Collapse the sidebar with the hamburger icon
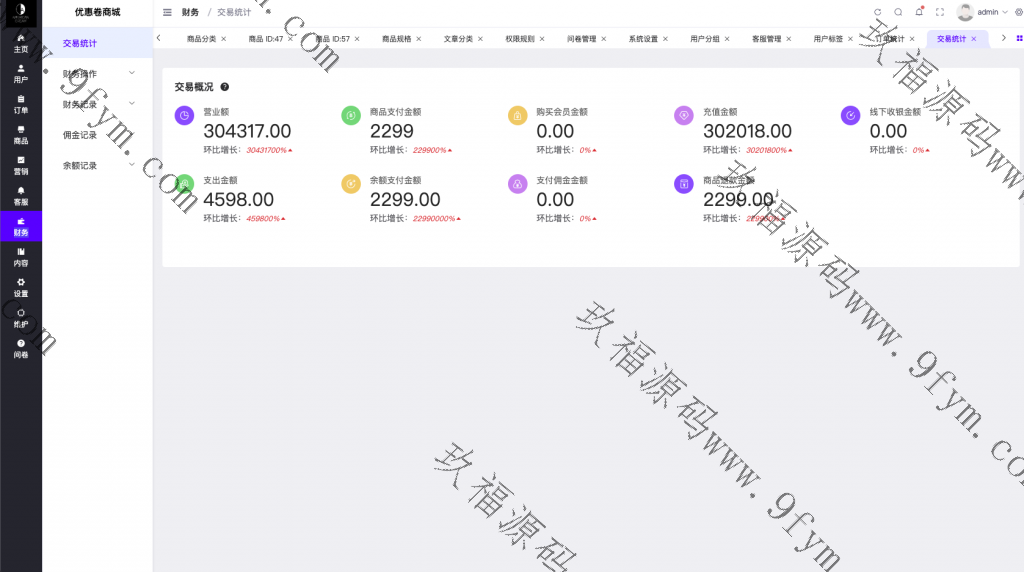 tap(167, 12)
